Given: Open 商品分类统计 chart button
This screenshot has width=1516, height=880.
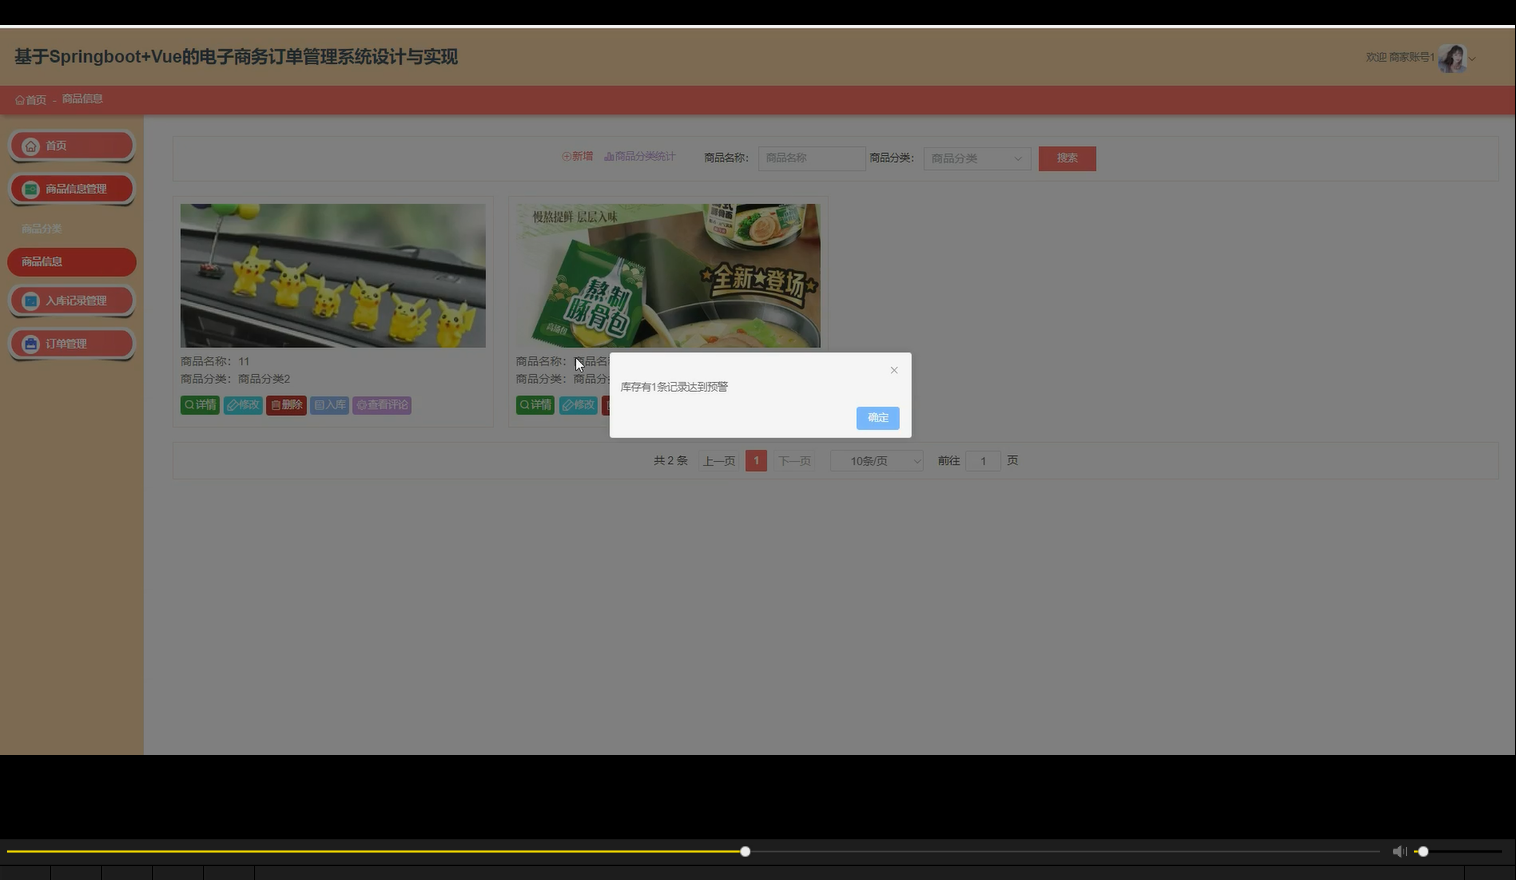Looking at the screenshot, I should [x=640, y=156].
